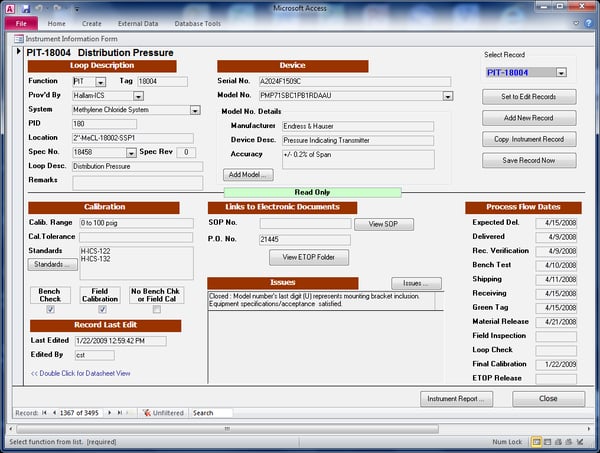Screen dimensions: 600x453
Task: Open Customize Quick Access Toolbar arrow
Action: pyautogui.click(x=77, y=9)
